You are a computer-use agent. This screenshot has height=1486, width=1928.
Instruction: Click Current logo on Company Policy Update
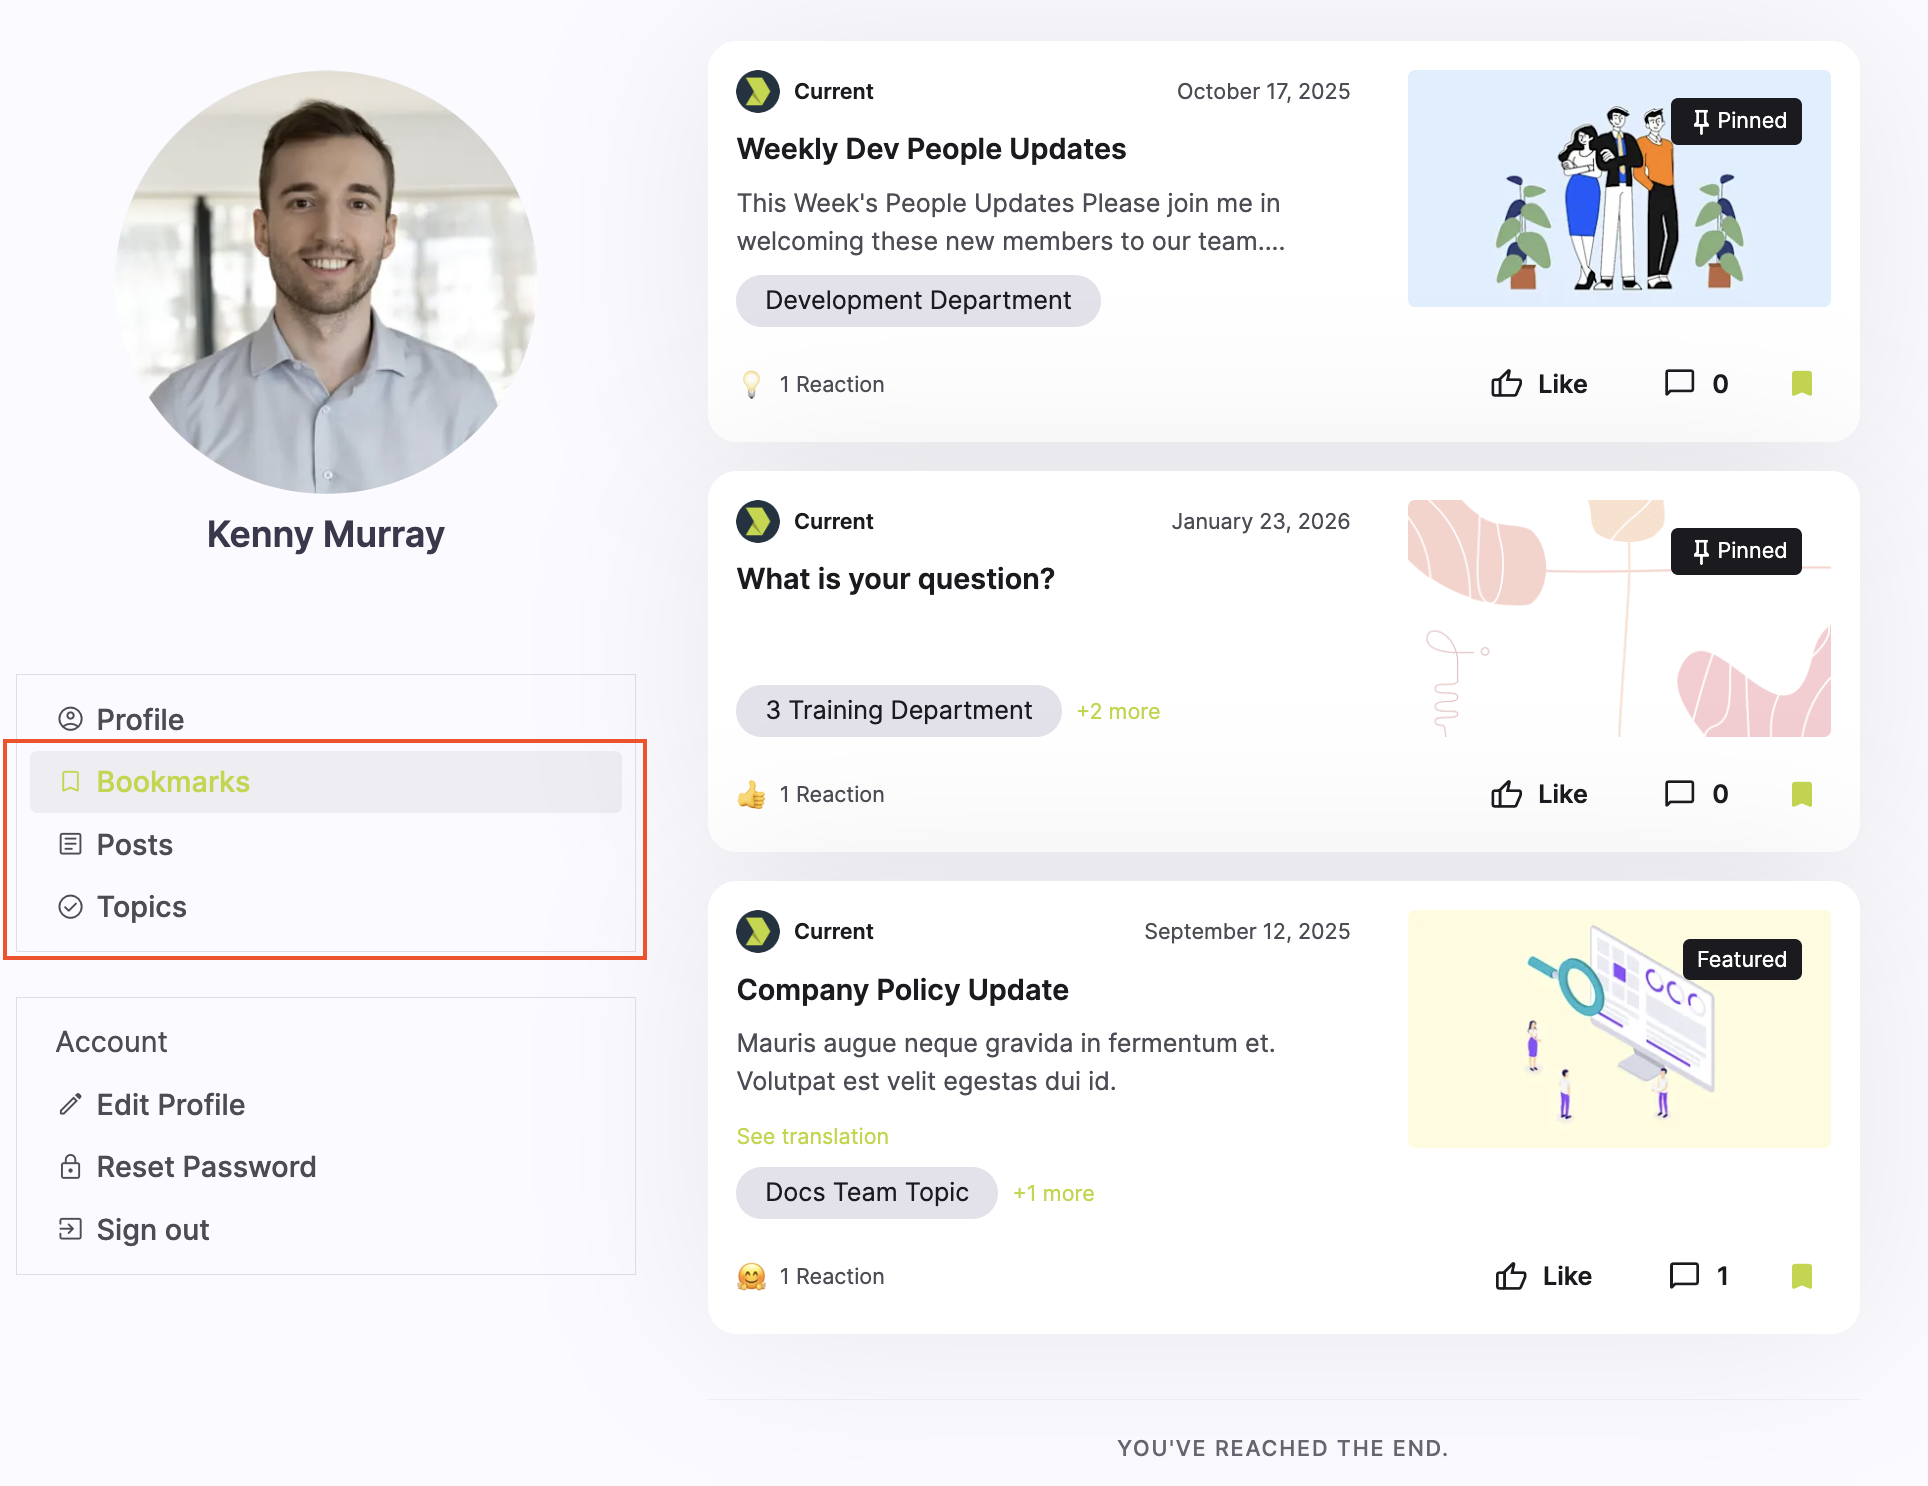758,932
